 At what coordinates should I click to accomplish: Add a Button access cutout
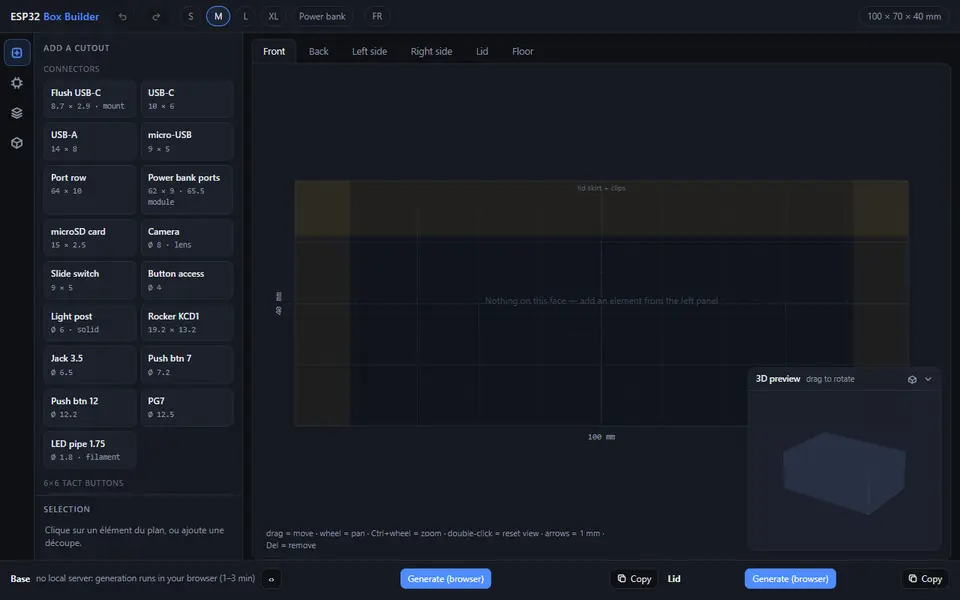pos(187,280)
